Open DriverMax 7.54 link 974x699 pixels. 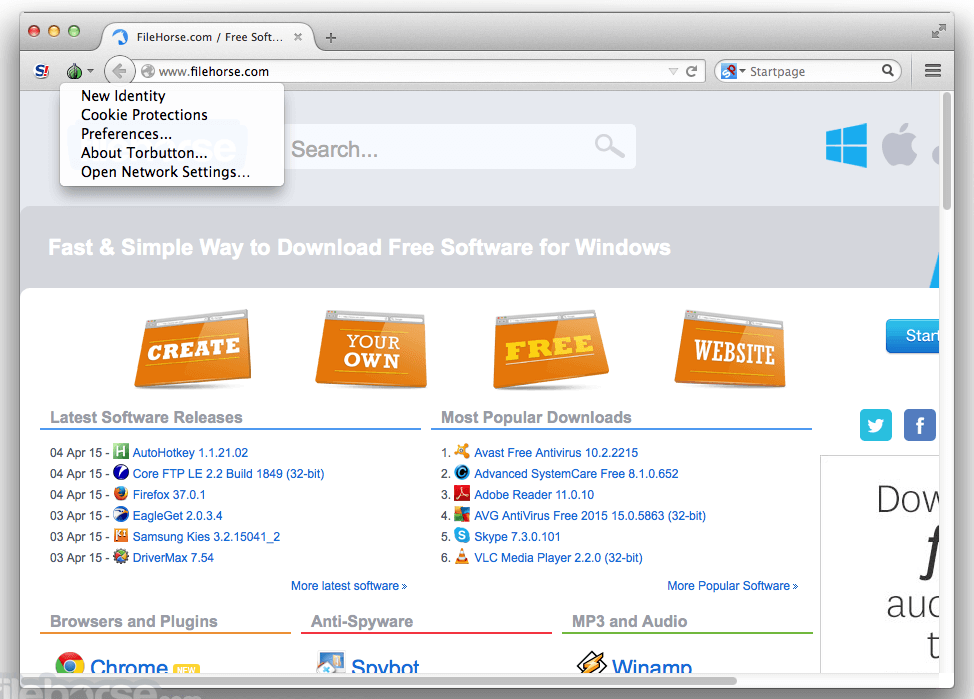point(173,558)
